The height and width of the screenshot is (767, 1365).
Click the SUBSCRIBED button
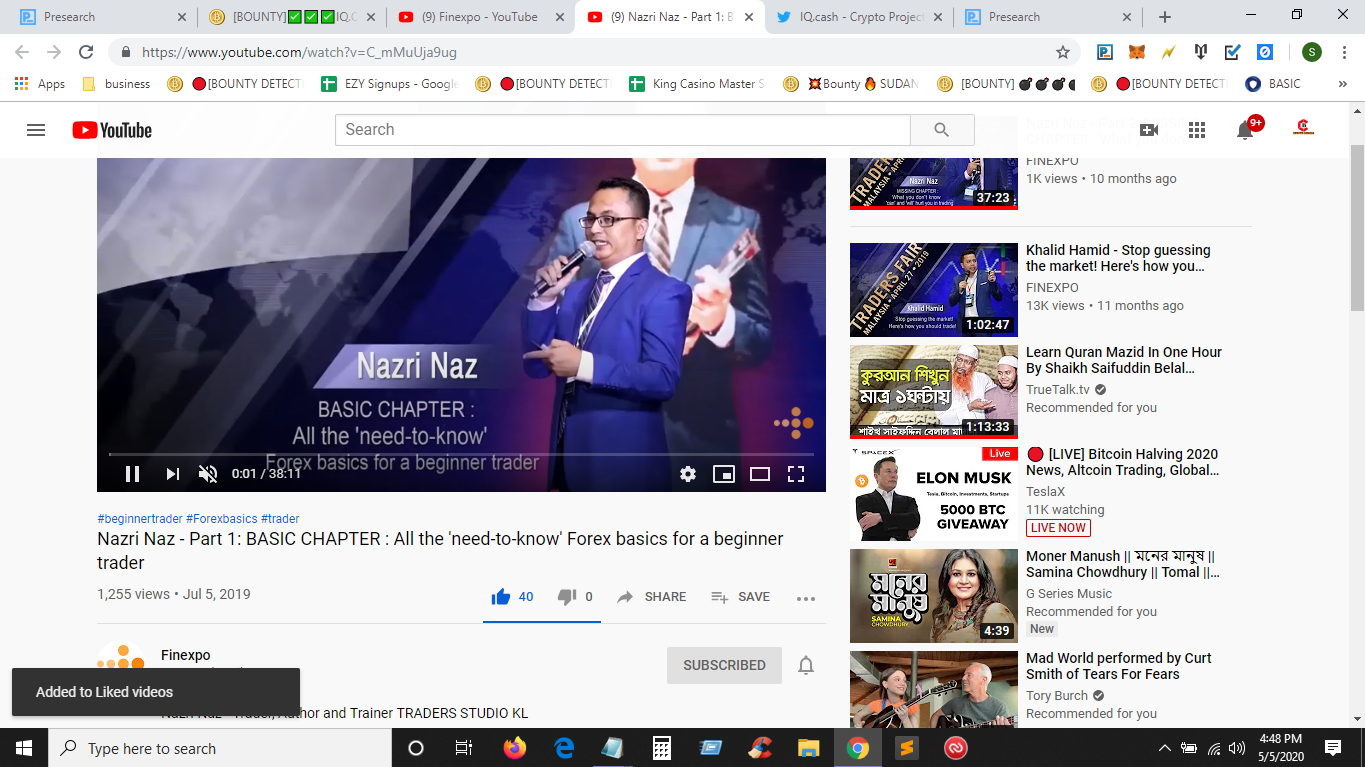click(x=724, y=665)
